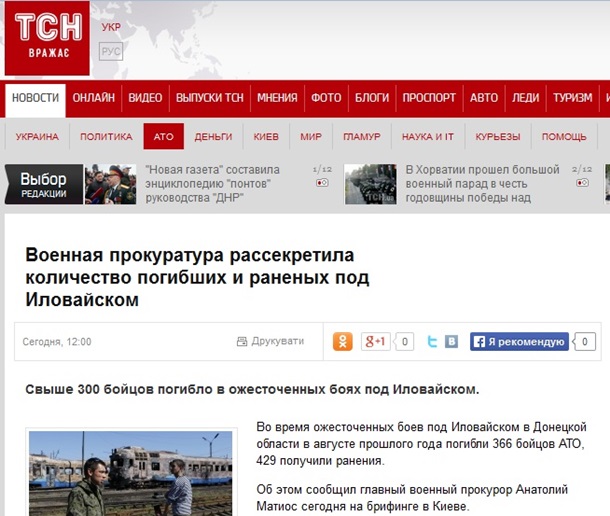The width and height of the screenshot is (610, 516).
Task: Click lead text Свыше 300 бойцов погибло
Action: 252,389
